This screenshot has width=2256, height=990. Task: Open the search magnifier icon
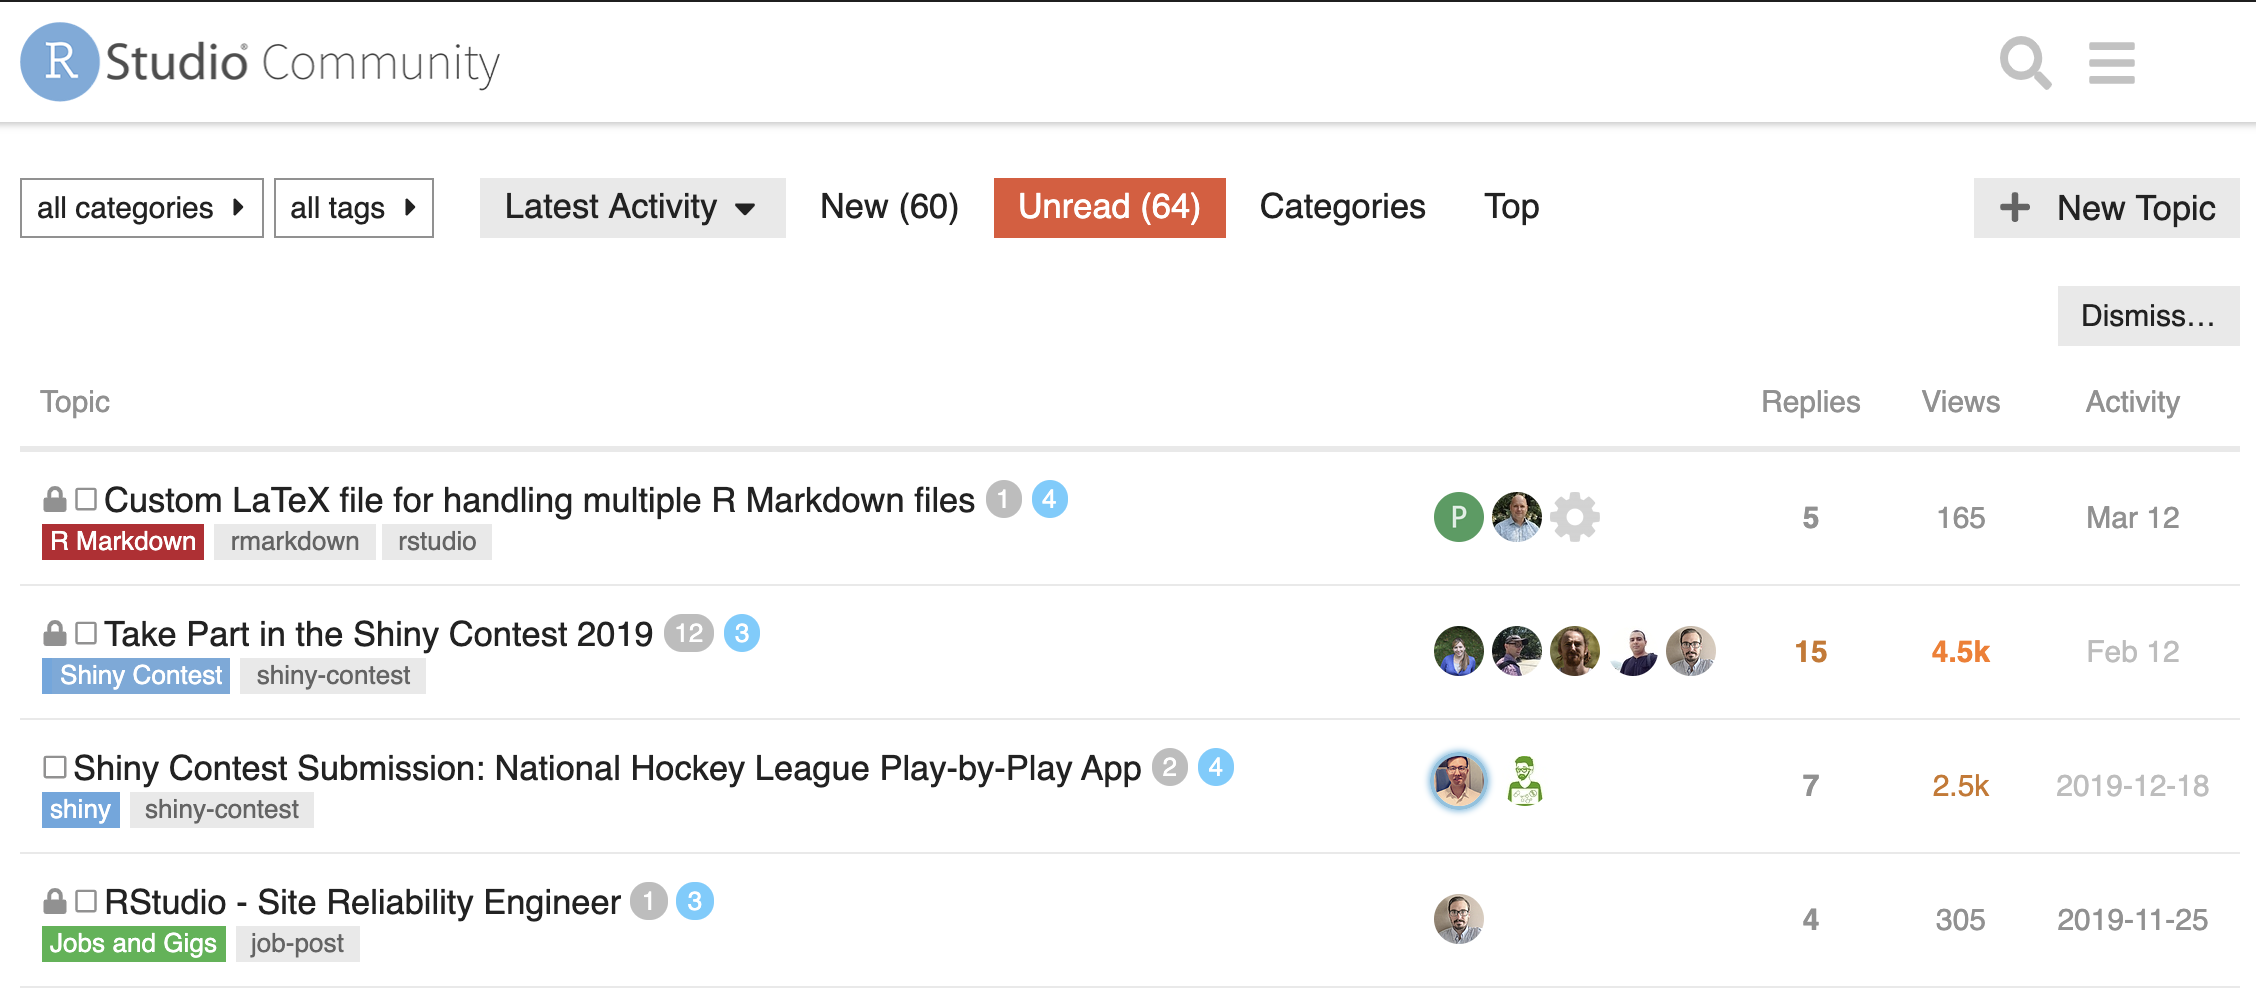click(x=2025, y=63)
